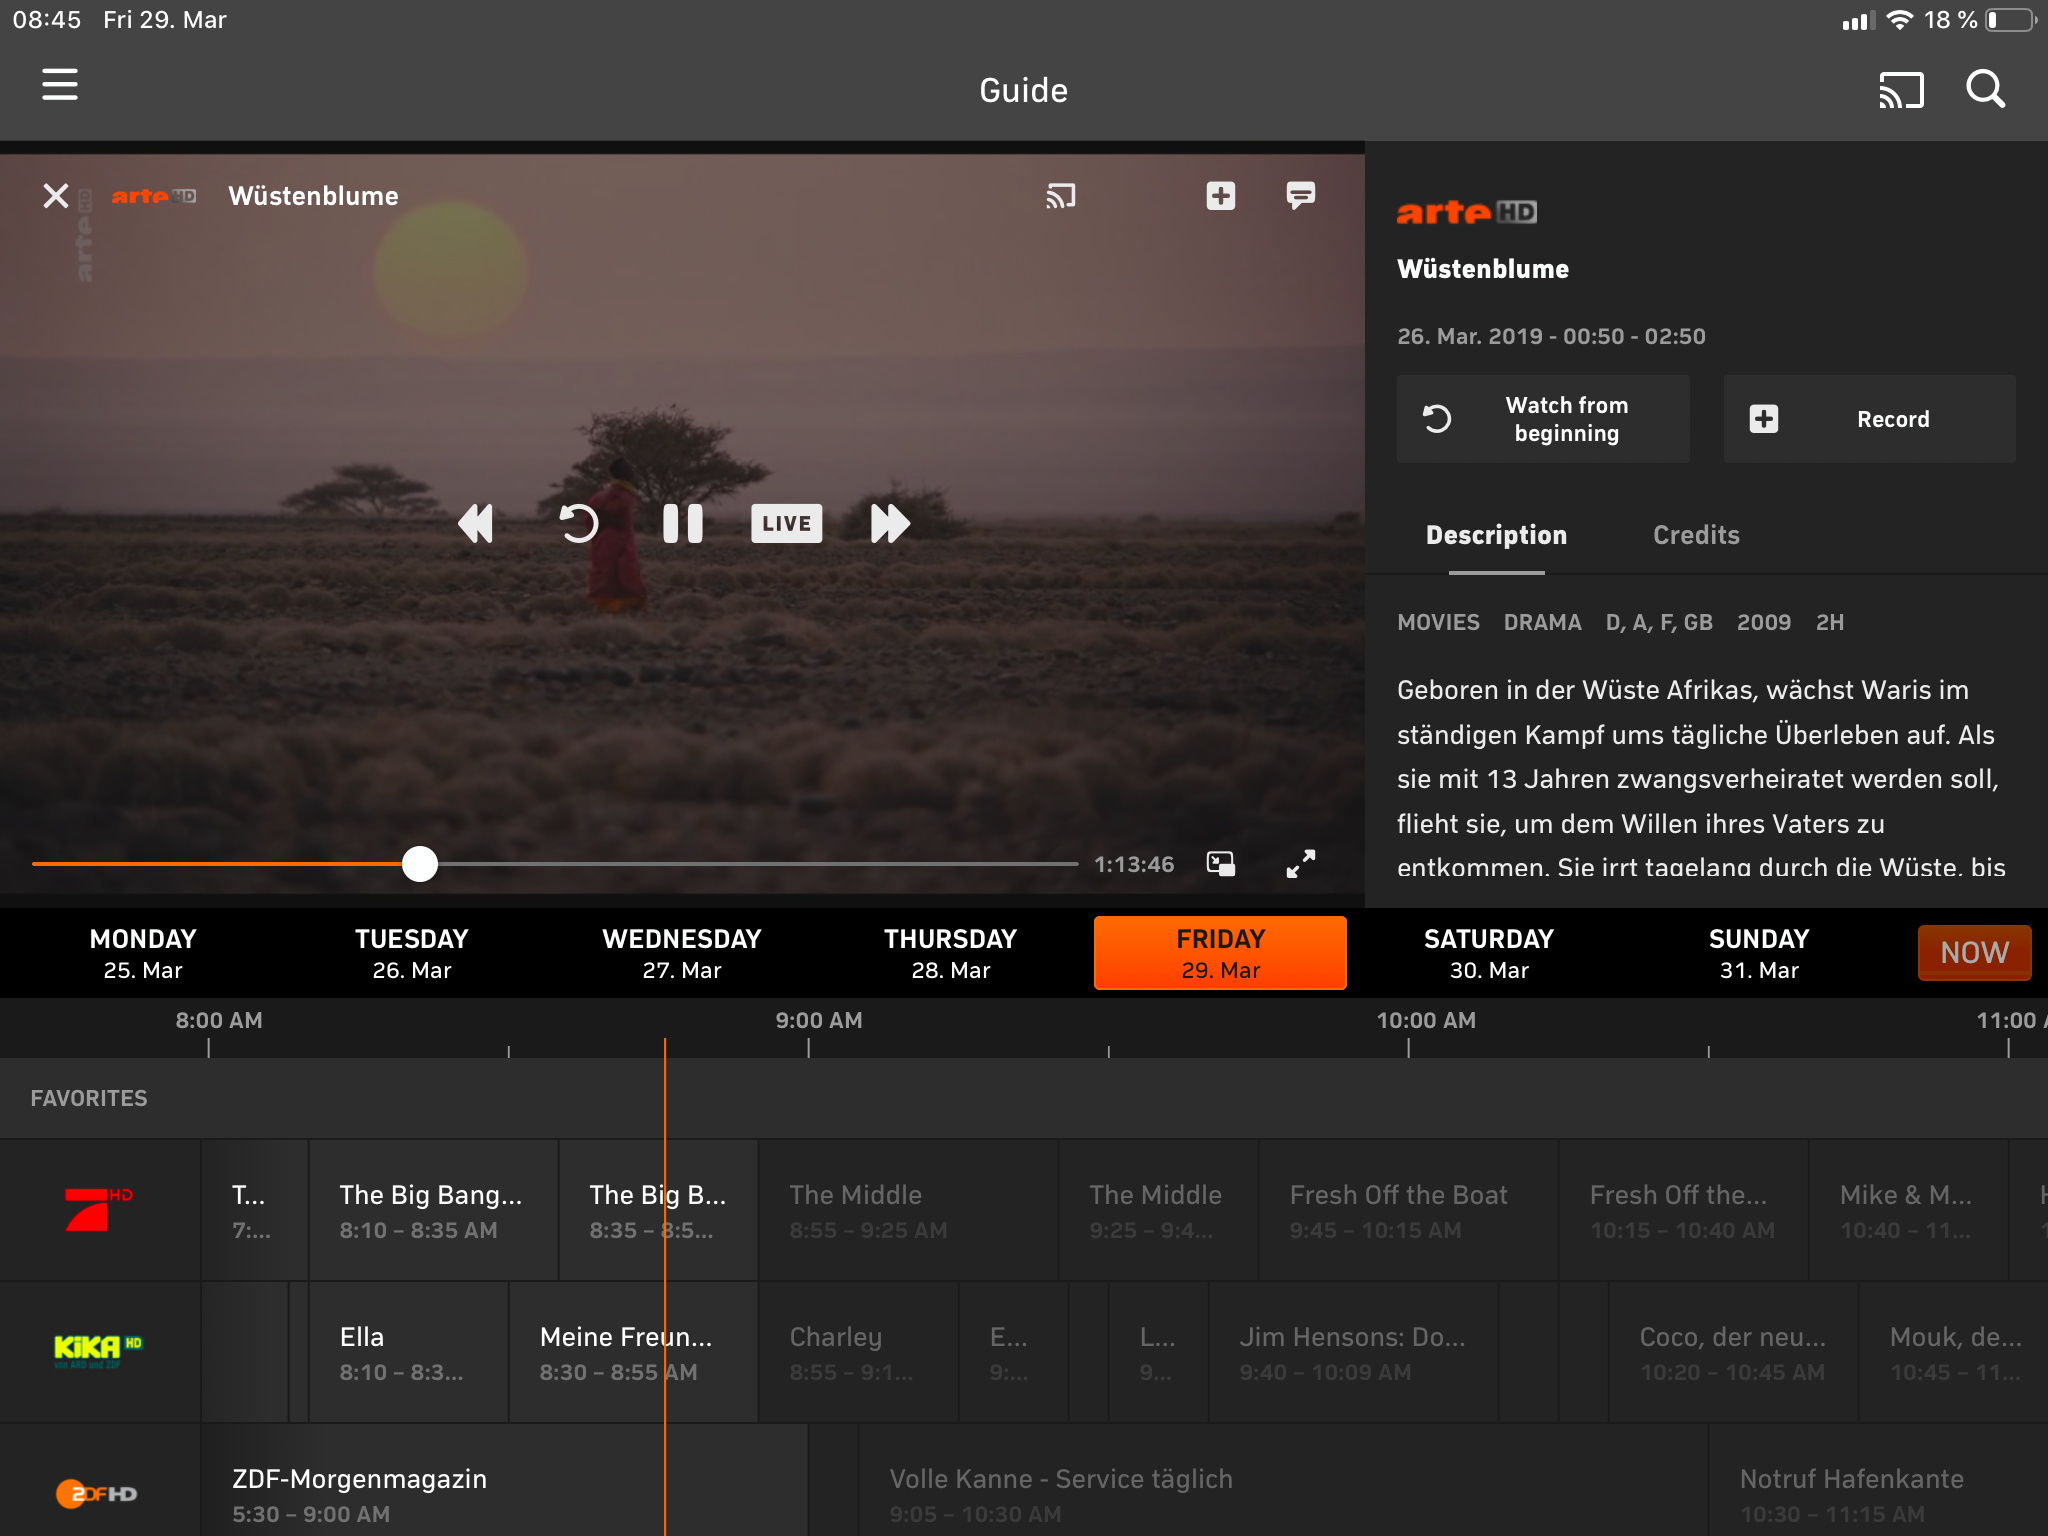Tap the 10:00 AM timeline label
Viewport: 2048px width, 1536px height.
[x=1426, y=1021]
